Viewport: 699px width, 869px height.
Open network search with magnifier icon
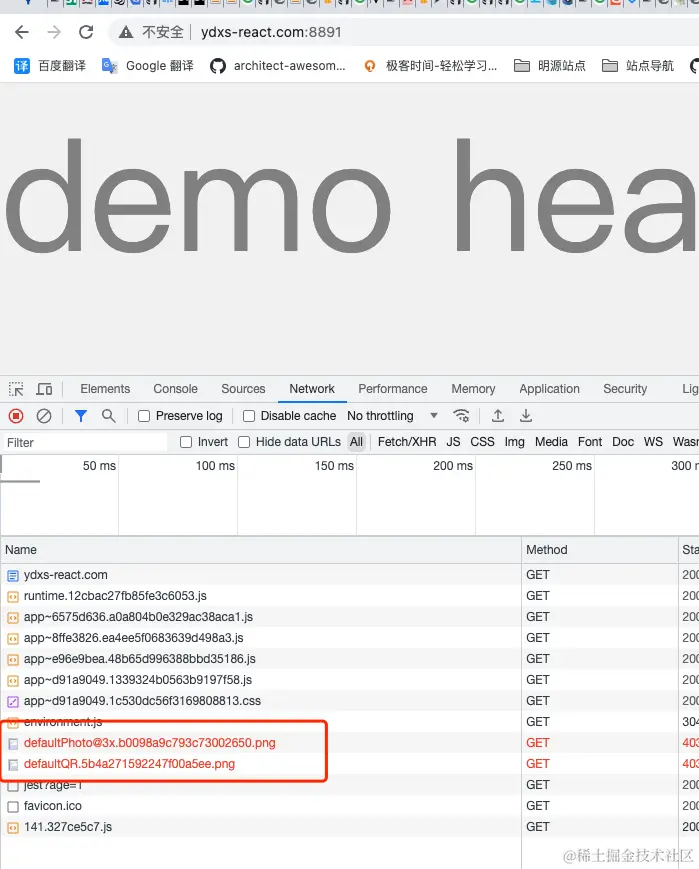(x=109, y=416)
